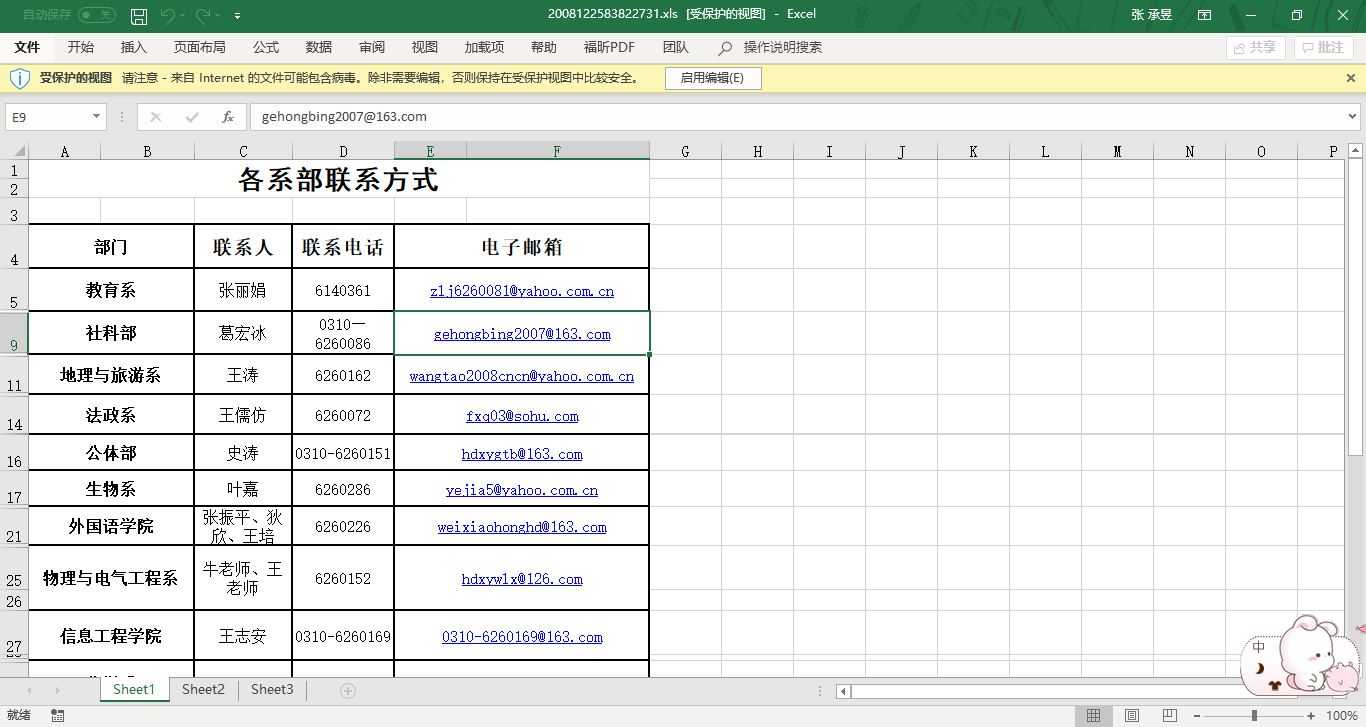Select the cell containing 葛宏冰
The width and height of the screenshot is (1366, 727).
click(243, 333)
